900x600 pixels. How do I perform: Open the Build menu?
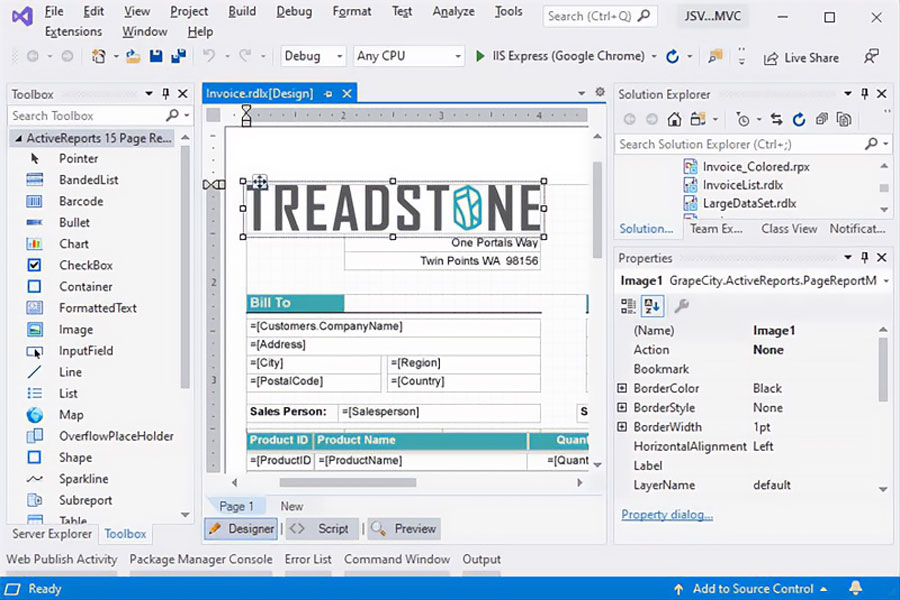[242, 11]
